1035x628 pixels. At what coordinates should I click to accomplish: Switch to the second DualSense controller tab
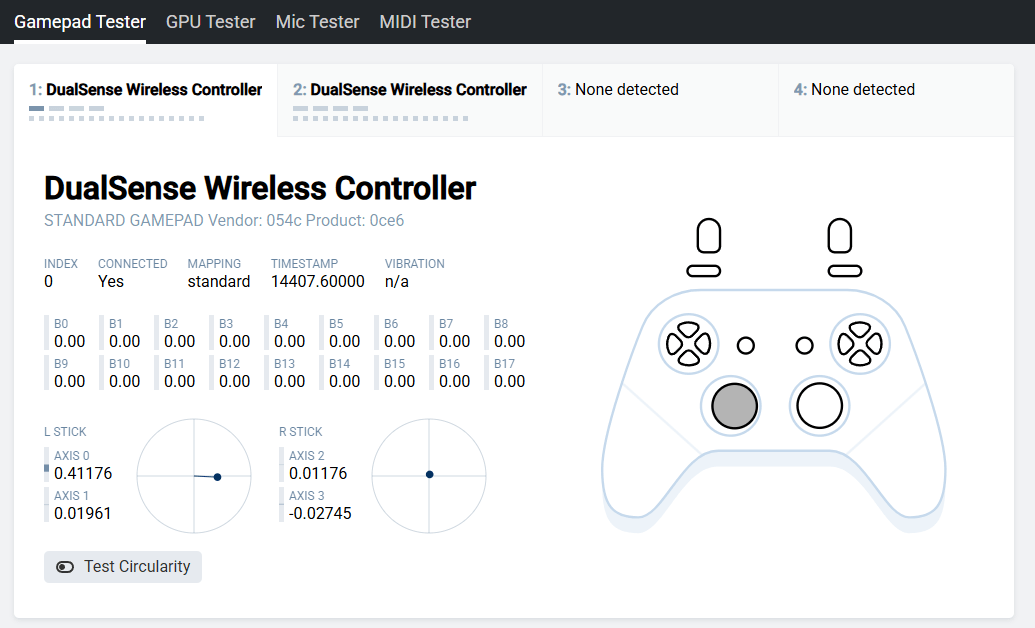coord(409,90)
